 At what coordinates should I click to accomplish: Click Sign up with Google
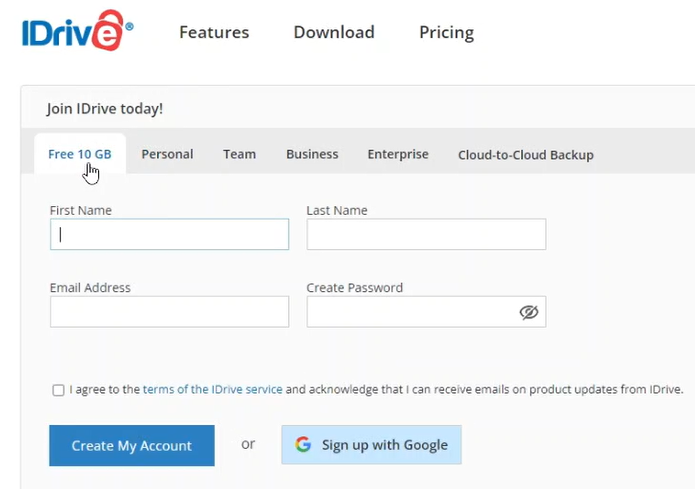point(371,445)
